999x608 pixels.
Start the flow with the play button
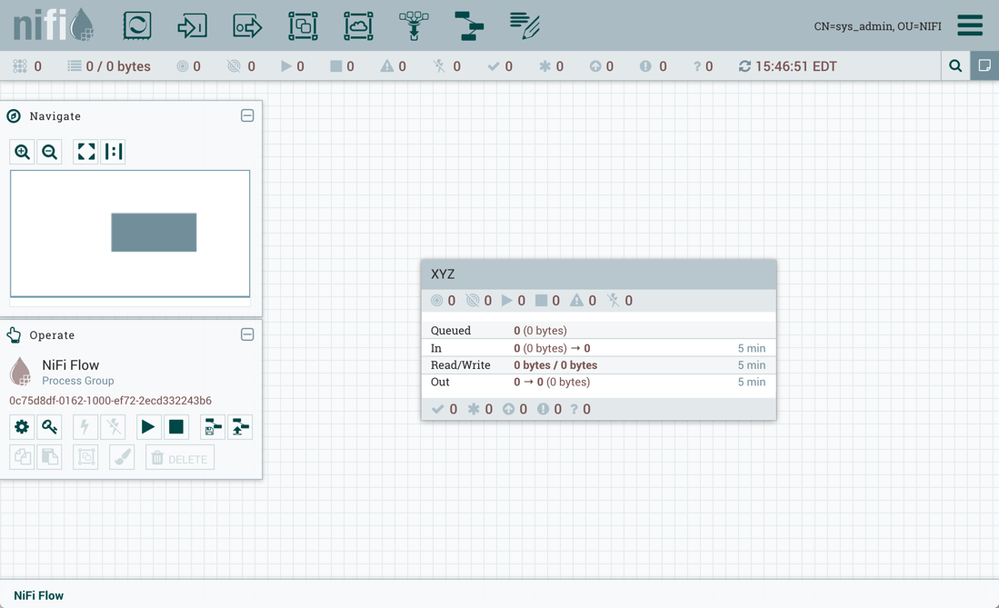[147, 427]
